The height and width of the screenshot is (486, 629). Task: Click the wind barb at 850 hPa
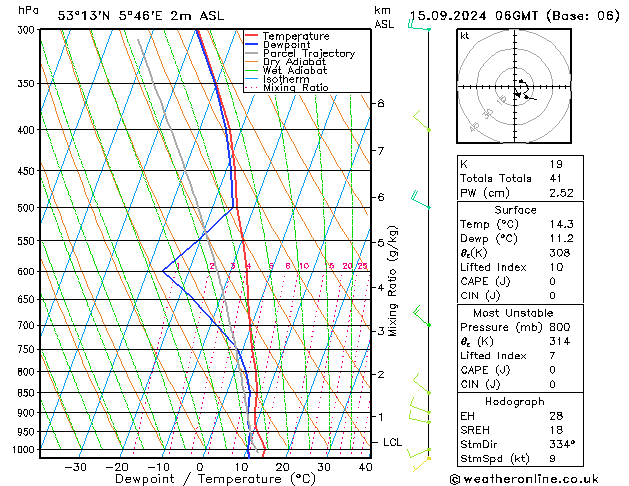click(422, 384)
